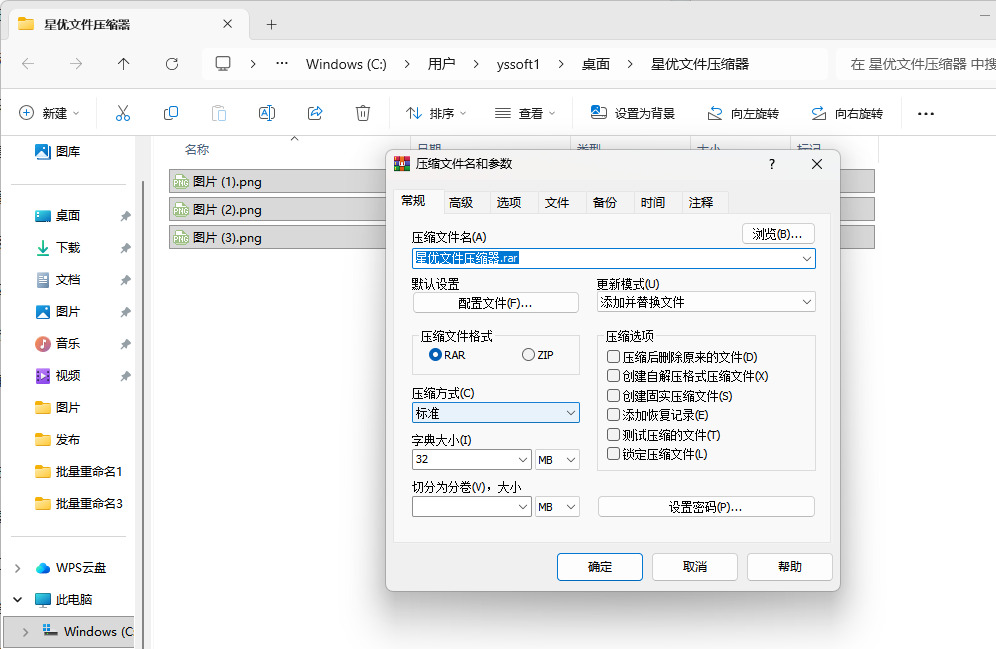Open the address bar ellipsis breadcrumb menu
996x649 pixels.
point(282,64)
